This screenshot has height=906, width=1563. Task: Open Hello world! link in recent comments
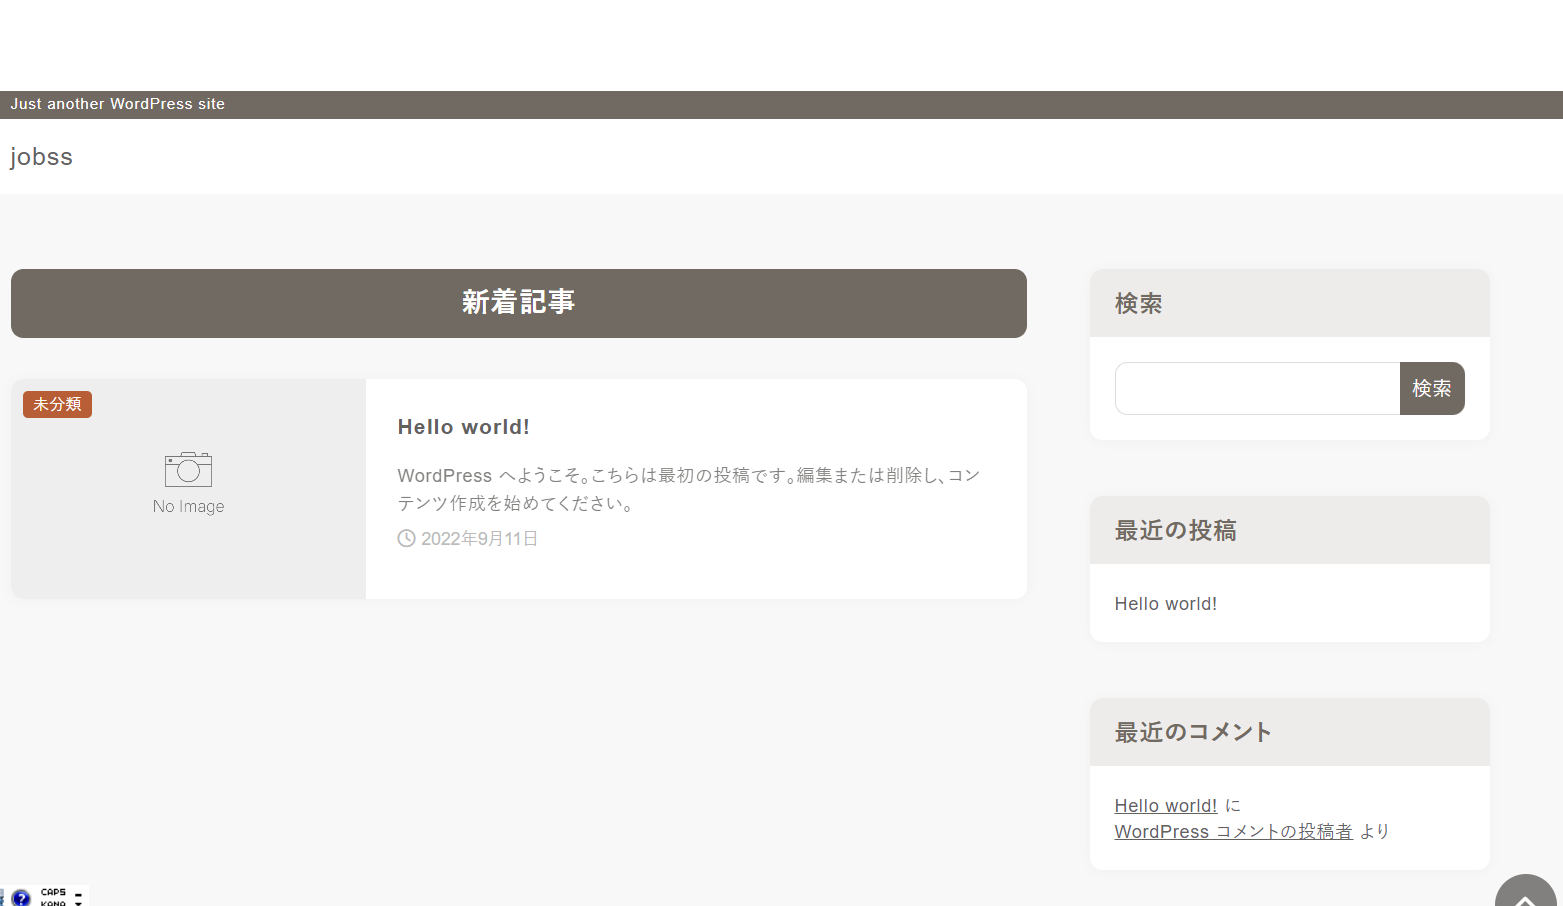(x=1166, y=806)
